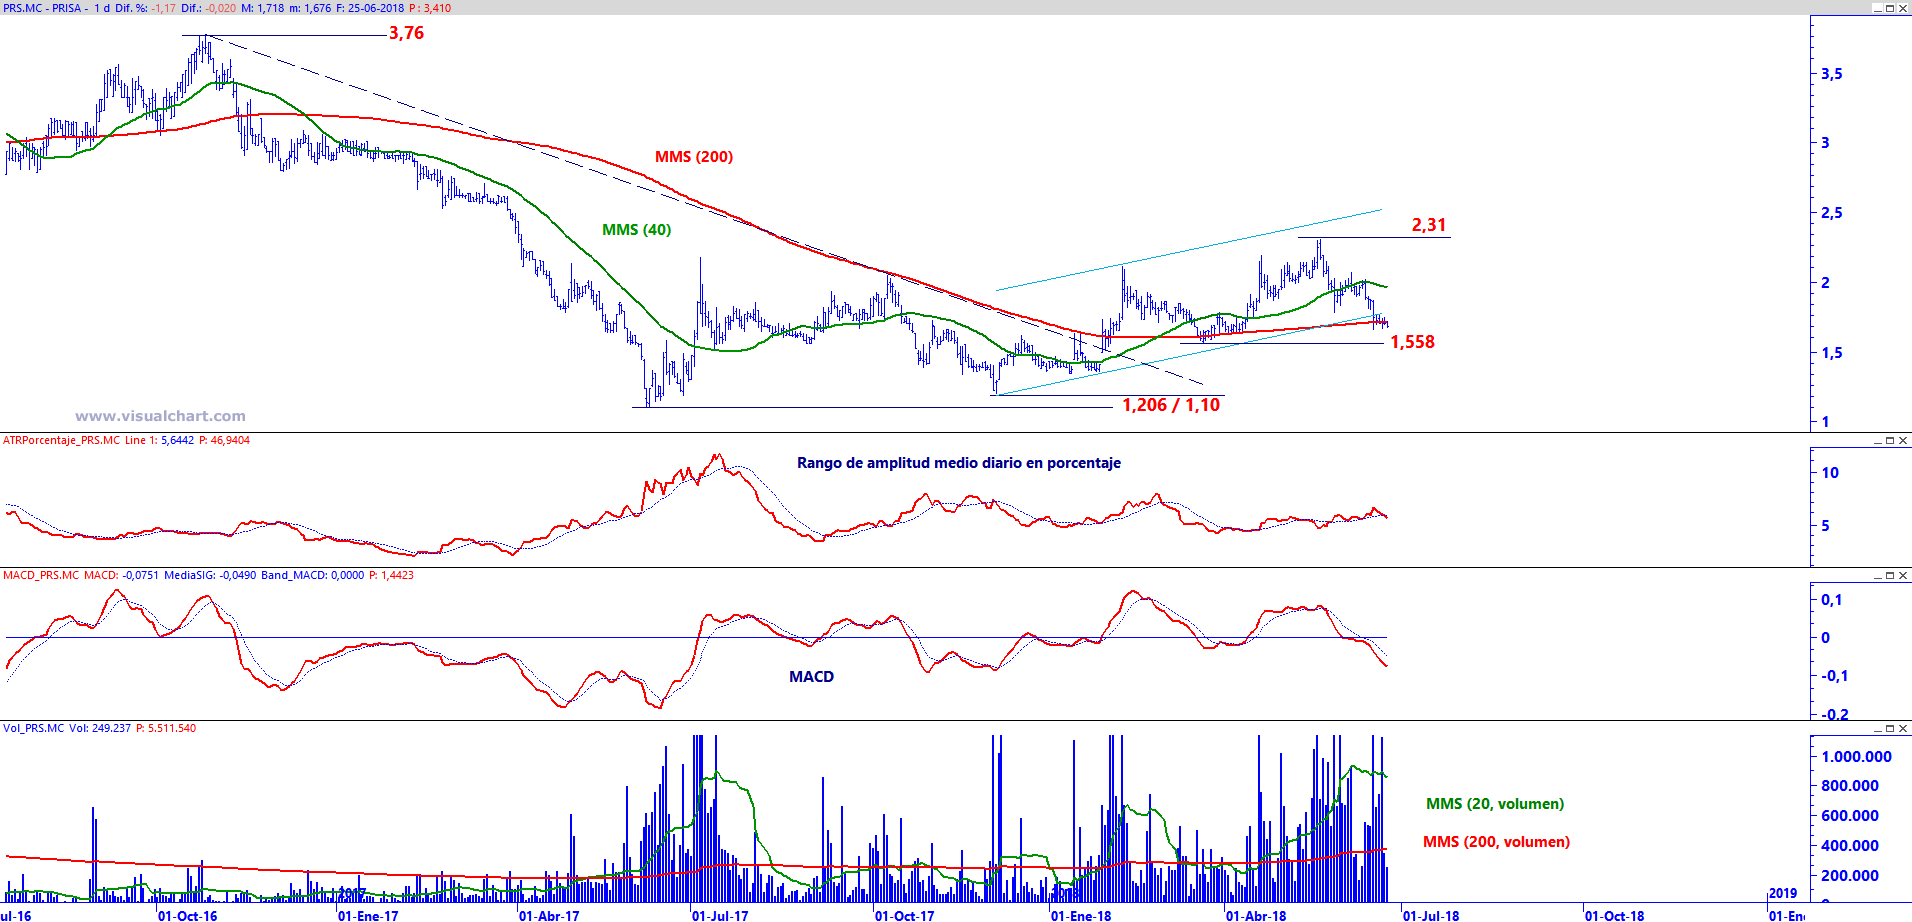Select the '3,76' high price annotation

click(x=406, y=33)
